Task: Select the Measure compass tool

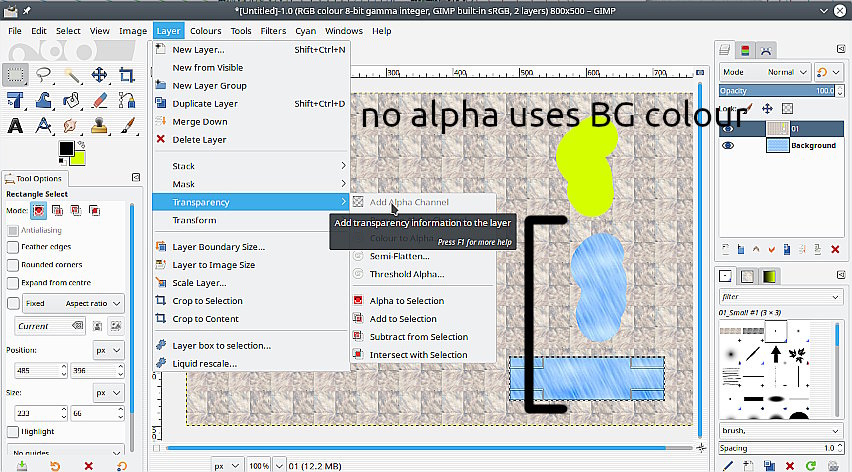Action: pos(43,125)
